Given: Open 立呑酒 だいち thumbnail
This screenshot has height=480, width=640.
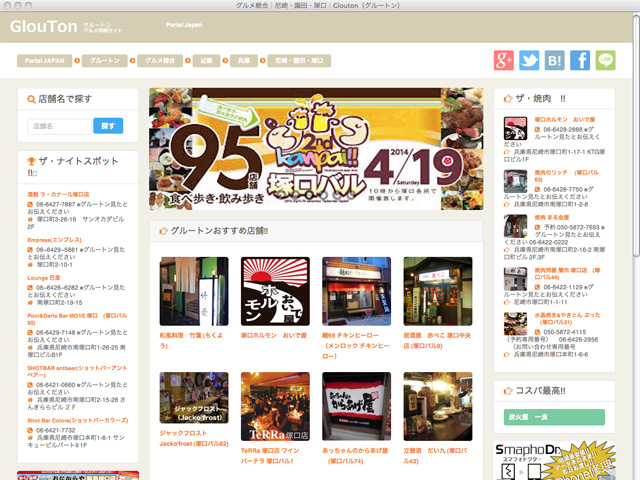Looking at the screenshot, I should [438, 406].
